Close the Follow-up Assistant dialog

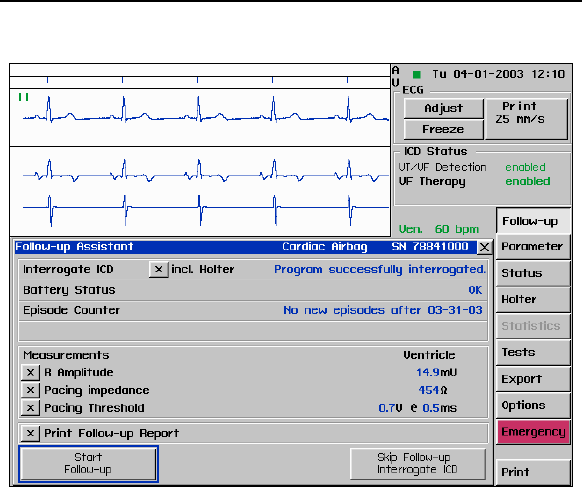[484, 247]
